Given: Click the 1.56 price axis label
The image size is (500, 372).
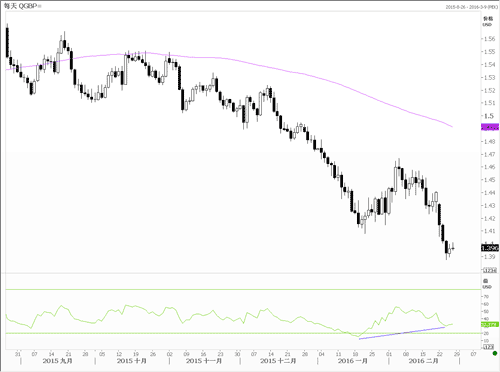Looking at the screenshot, I should point(489,39).
